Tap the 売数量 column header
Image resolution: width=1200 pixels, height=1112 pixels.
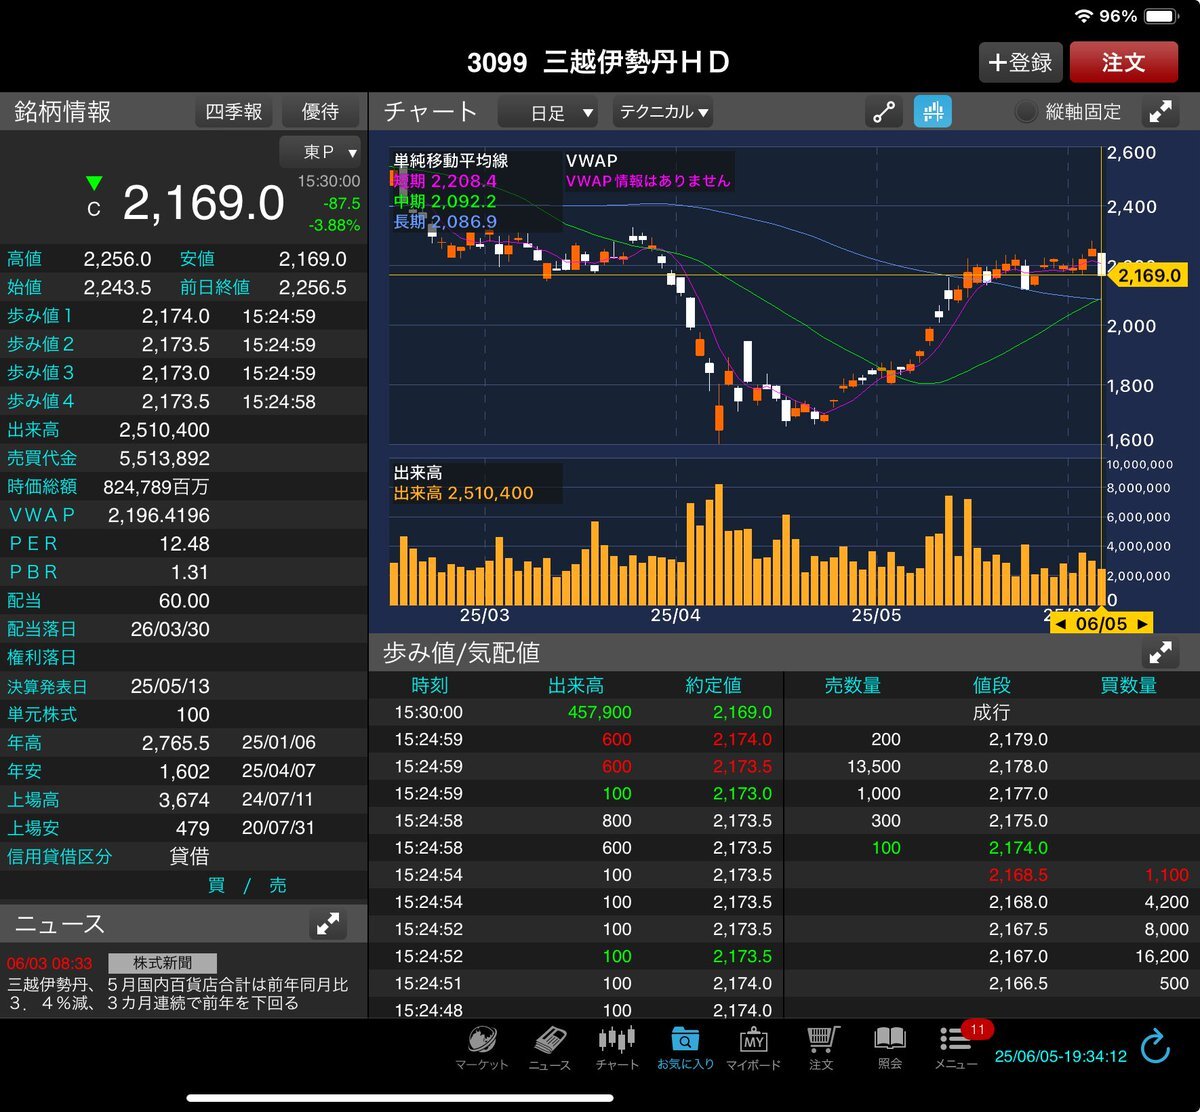(x=852, y=685)
